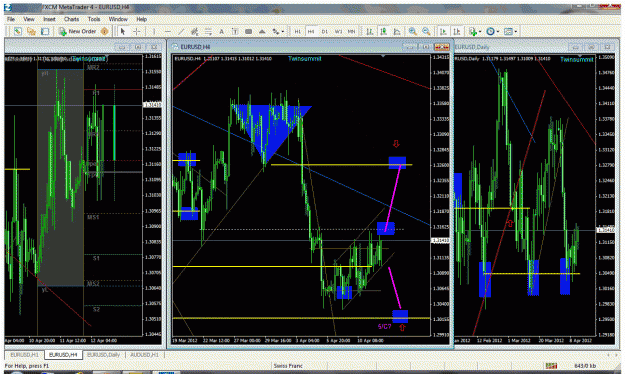Switch to the EURUSD,Daily chart tab
This screenshot has width=625, height=374.
103,354
